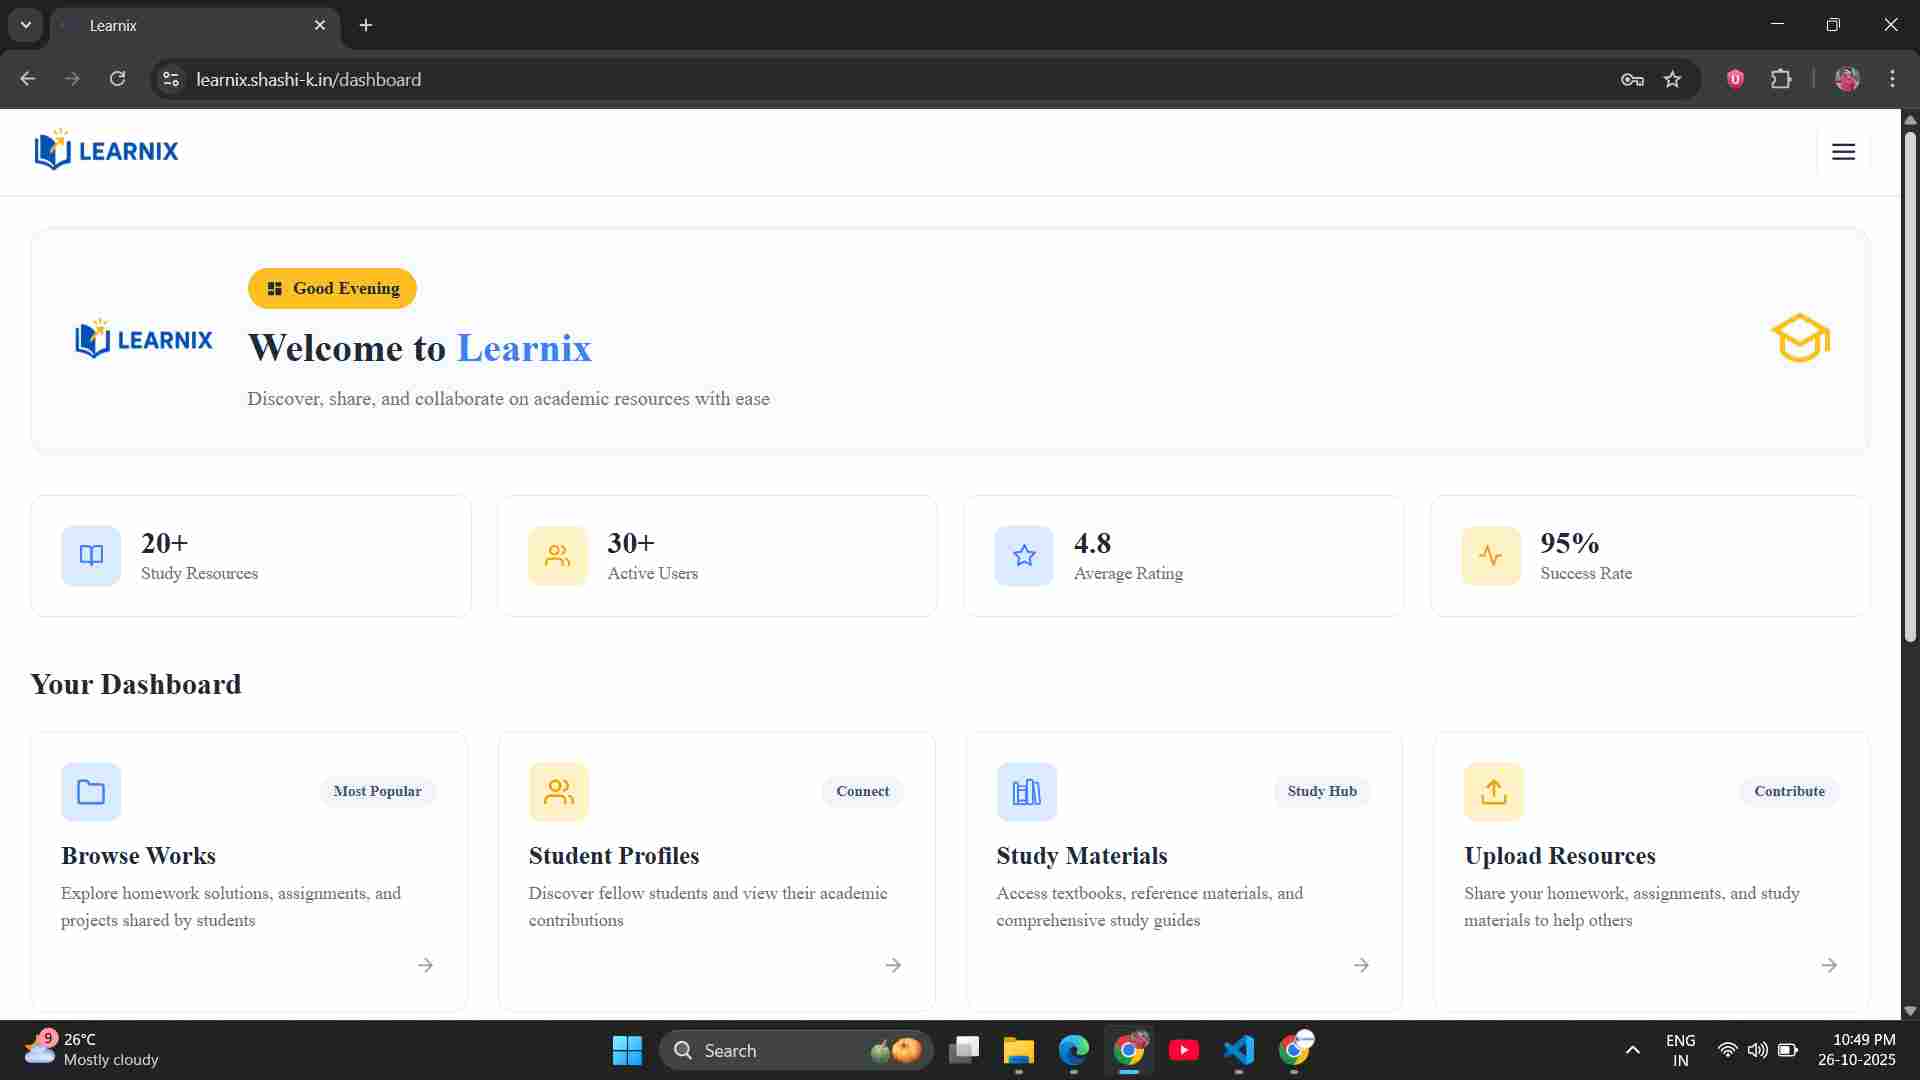Click the Study Resources book icon
Screen dimensions: 1920x1080
coord(91,556)
